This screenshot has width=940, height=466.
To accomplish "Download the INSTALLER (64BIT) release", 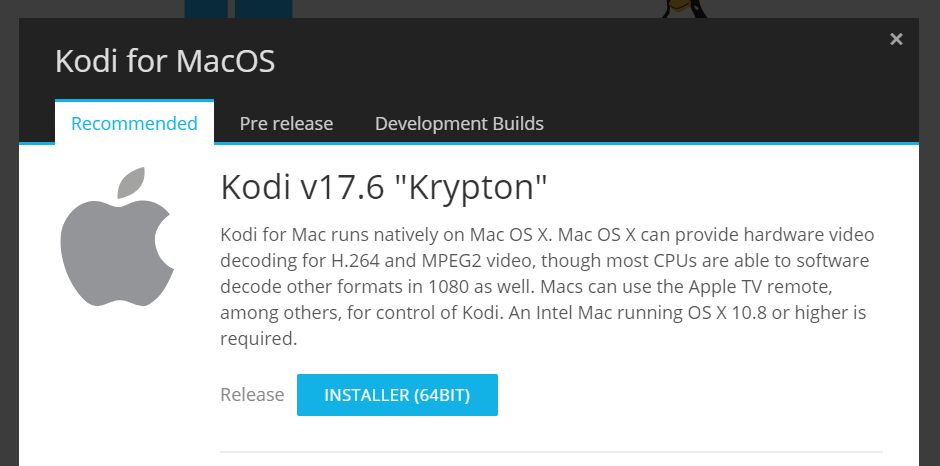I will coord(397,395).
